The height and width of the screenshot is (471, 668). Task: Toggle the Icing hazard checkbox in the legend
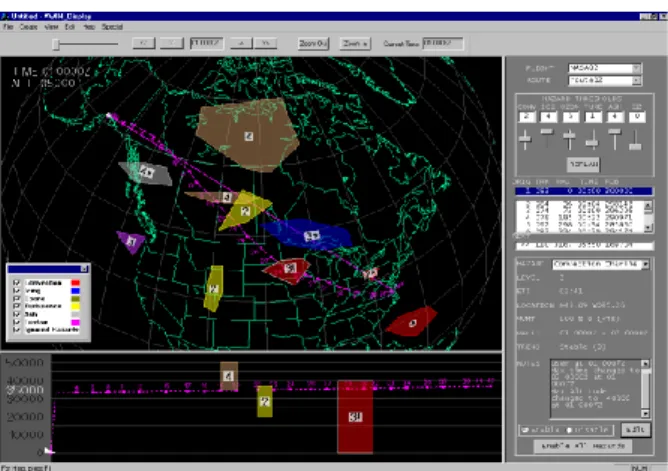click(x=17, y=290)
